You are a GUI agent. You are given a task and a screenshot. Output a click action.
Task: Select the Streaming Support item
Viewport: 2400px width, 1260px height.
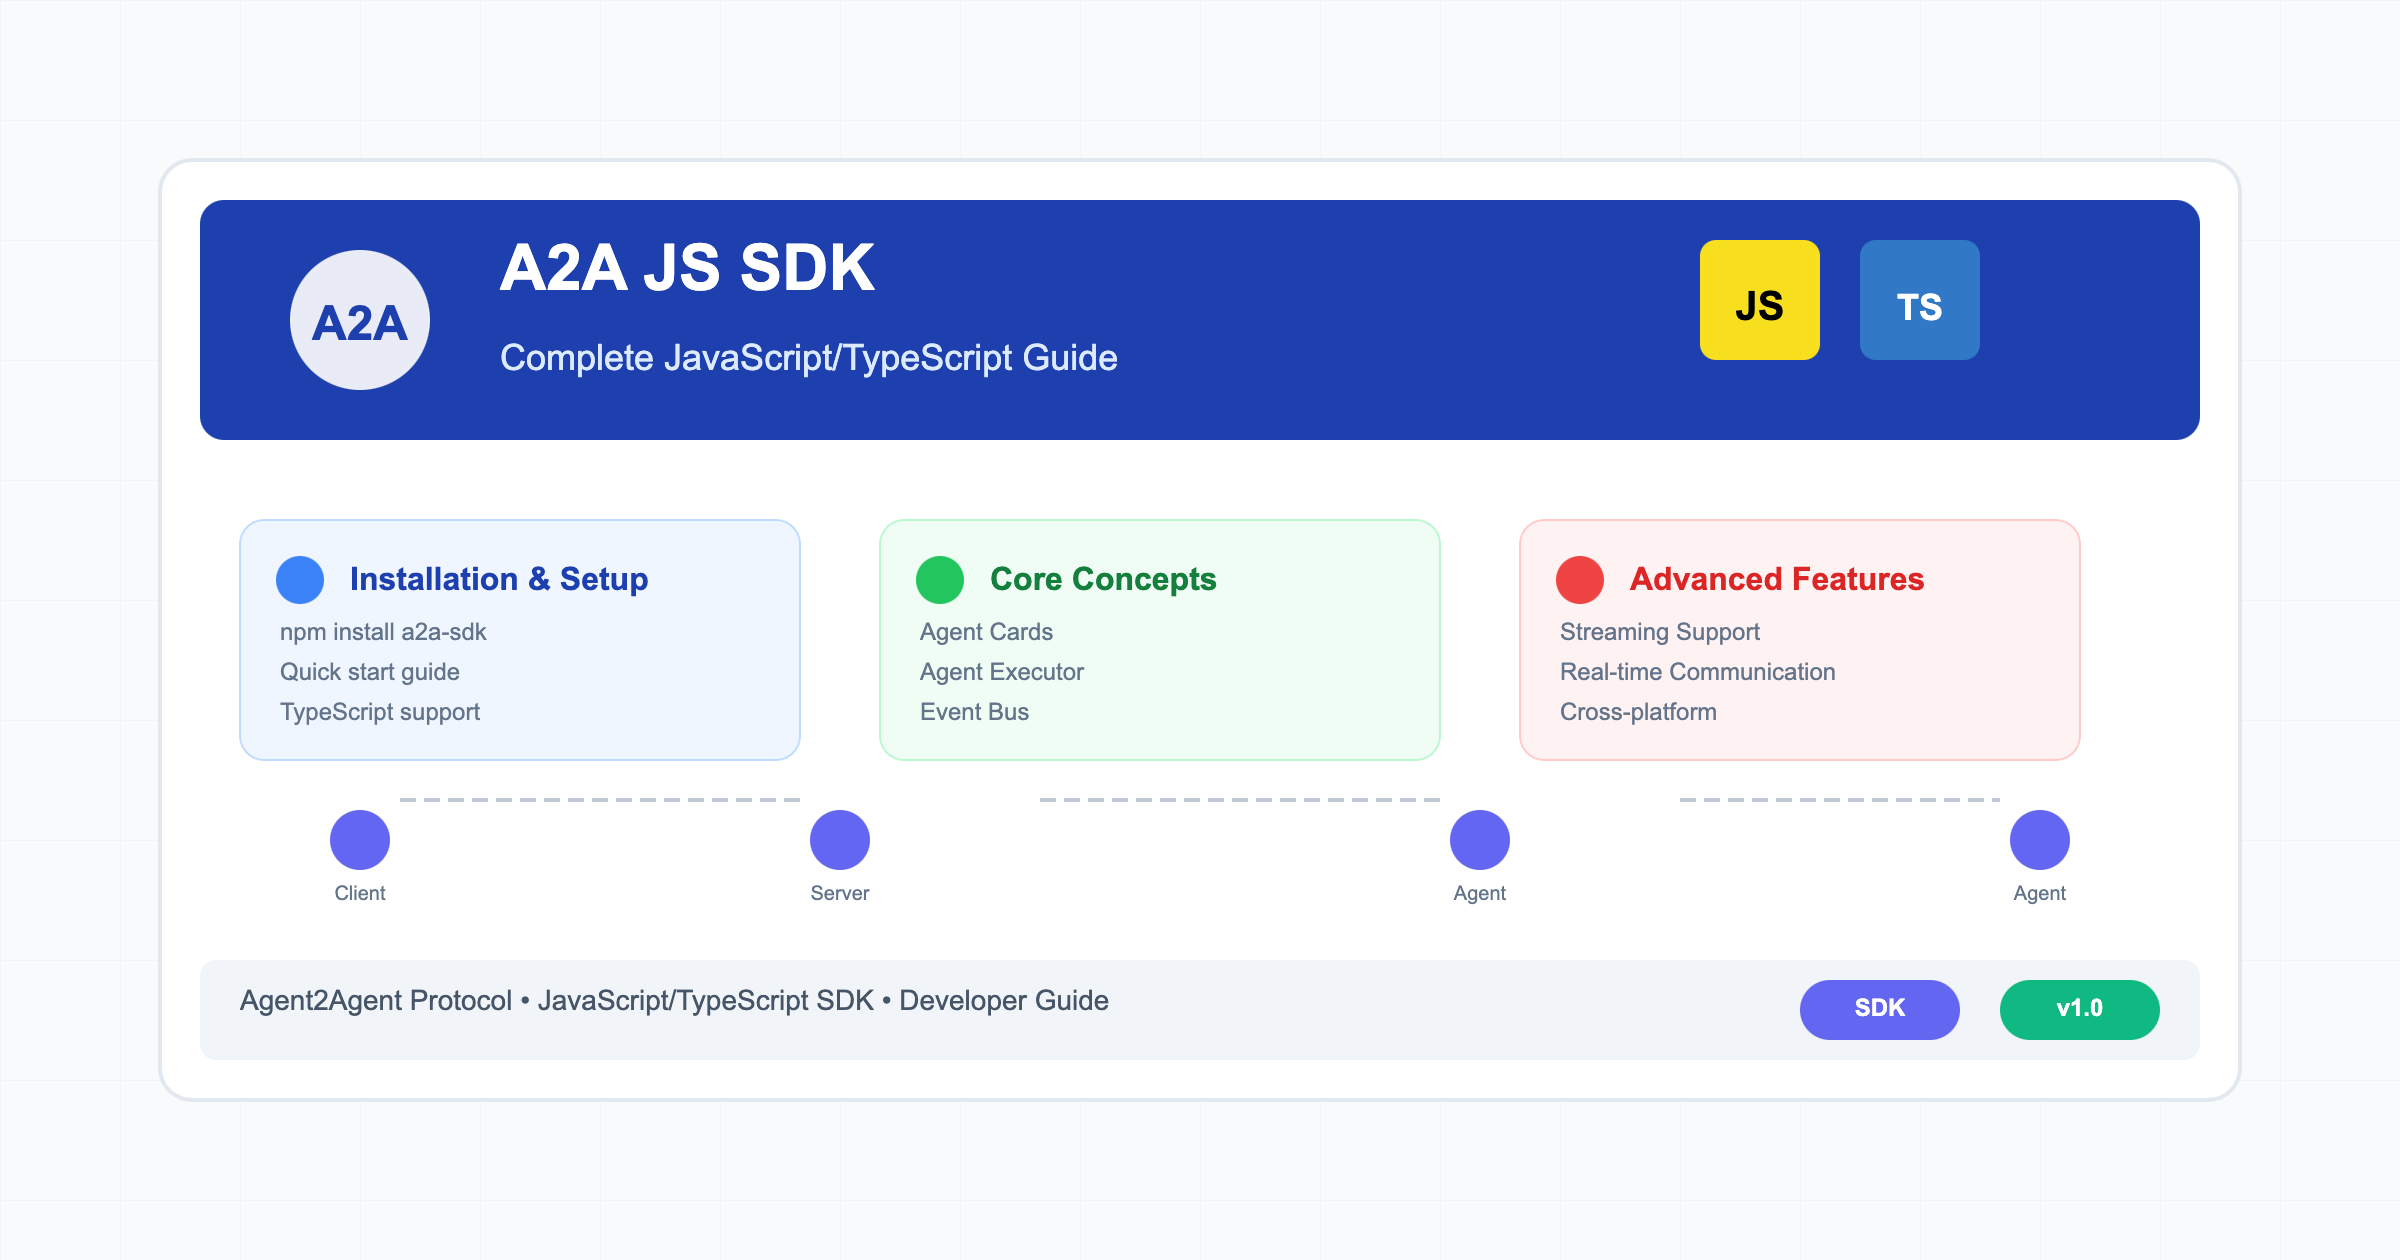tap(1659, 632)
